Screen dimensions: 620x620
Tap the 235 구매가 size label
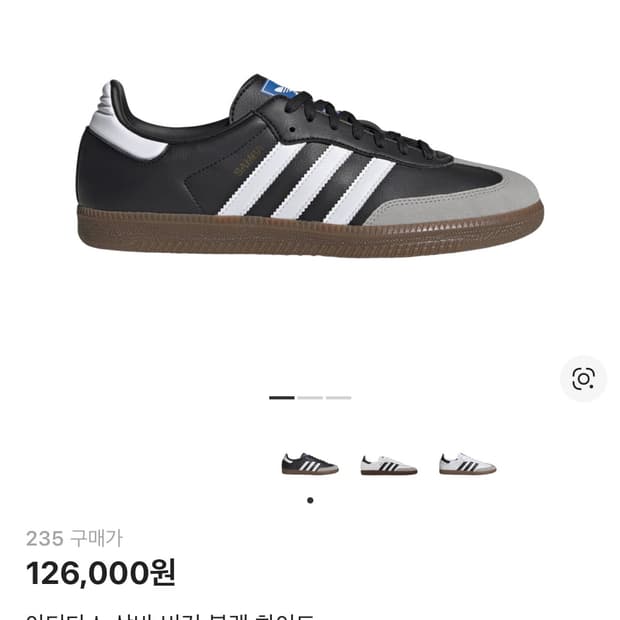pos(74,539)
